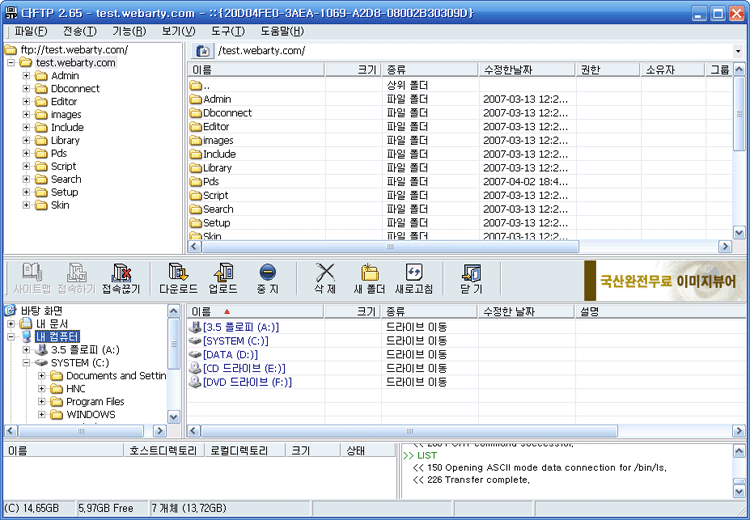Select the Library folder in remote file list

218,168
